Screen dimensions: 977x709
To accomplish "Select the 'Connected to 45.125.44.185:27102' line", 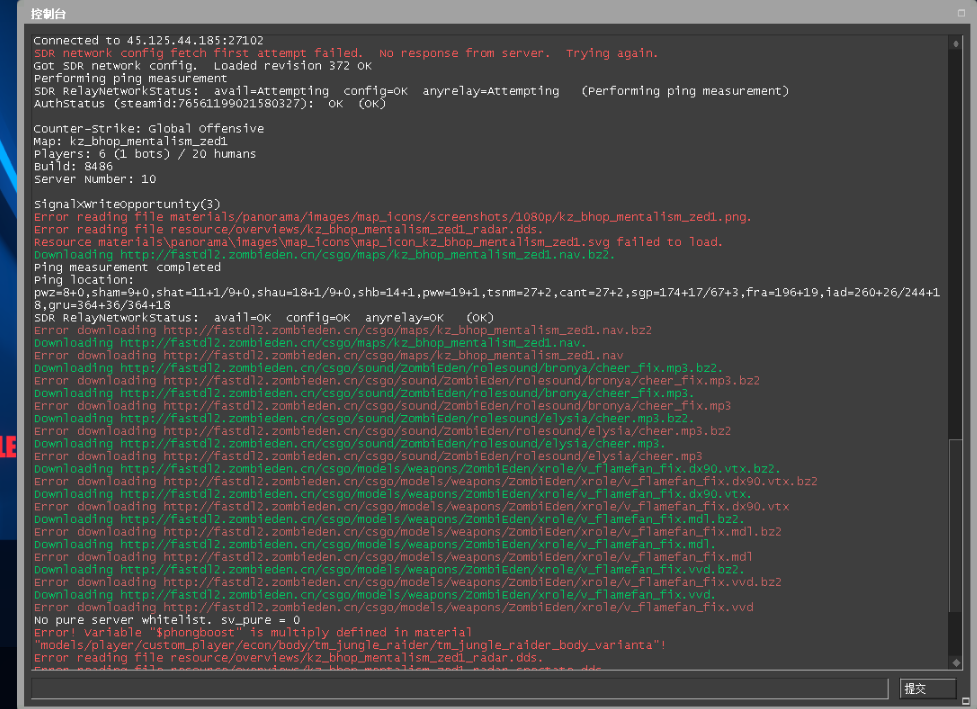I will 148,40.
